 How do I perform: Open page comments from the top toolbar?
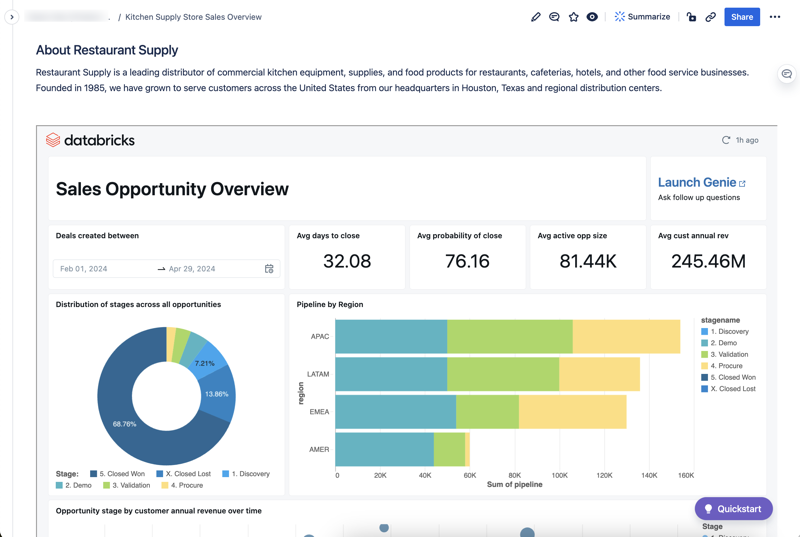click(554, 17)
